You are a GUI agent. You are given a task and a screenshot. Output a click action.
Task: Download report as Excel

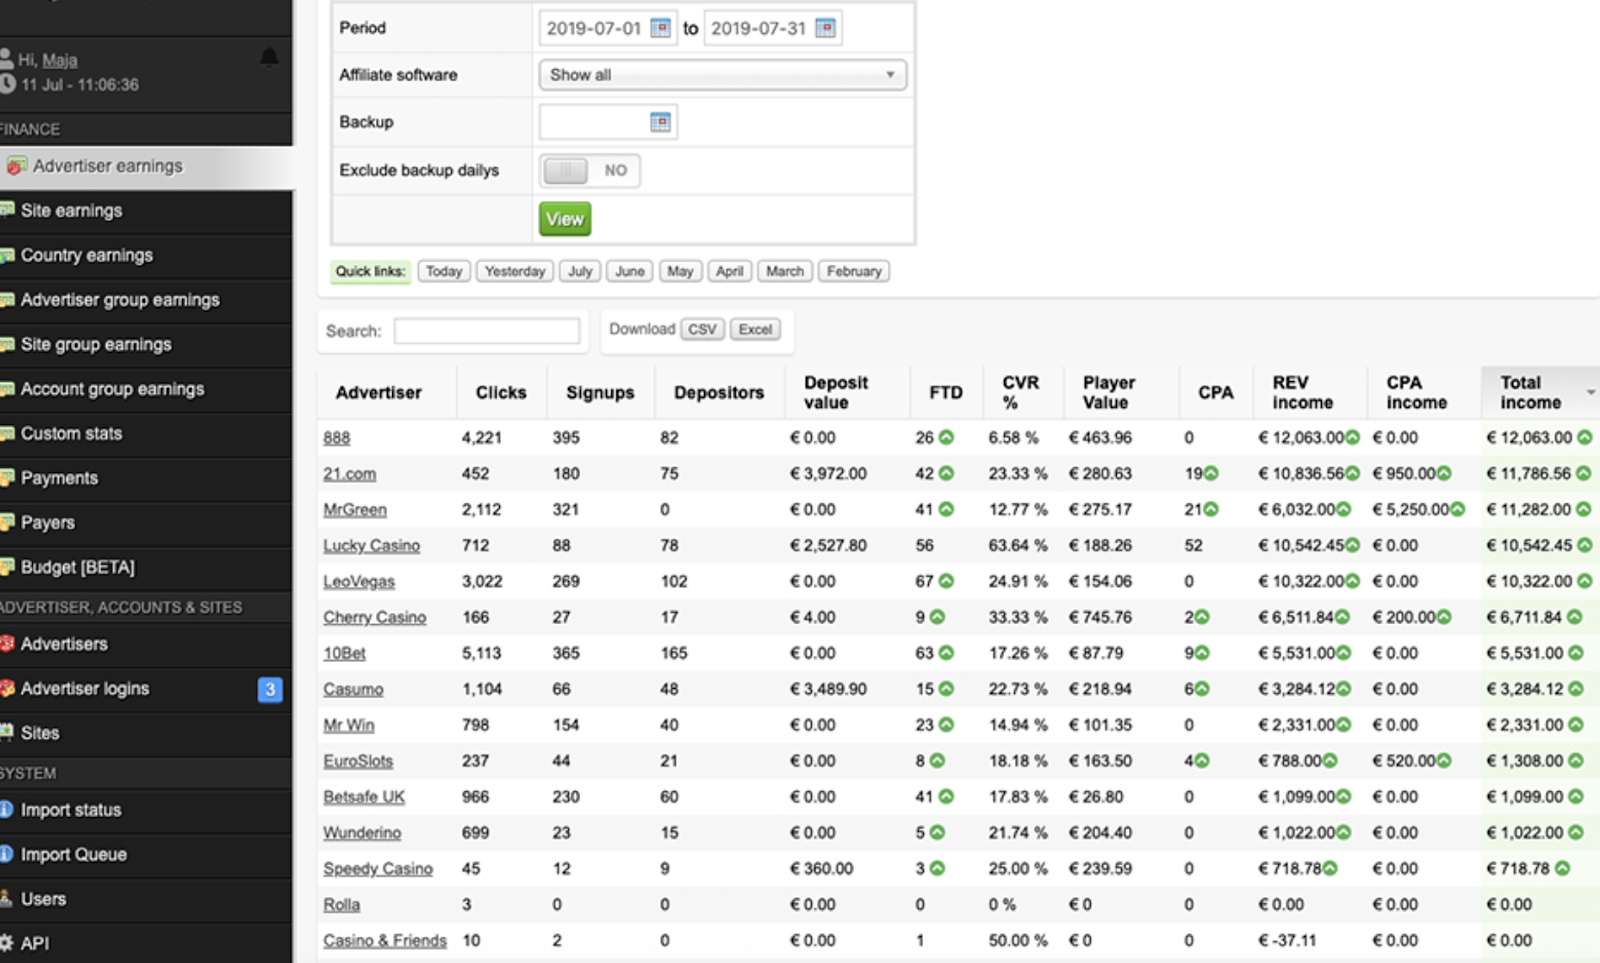point(755,329)
